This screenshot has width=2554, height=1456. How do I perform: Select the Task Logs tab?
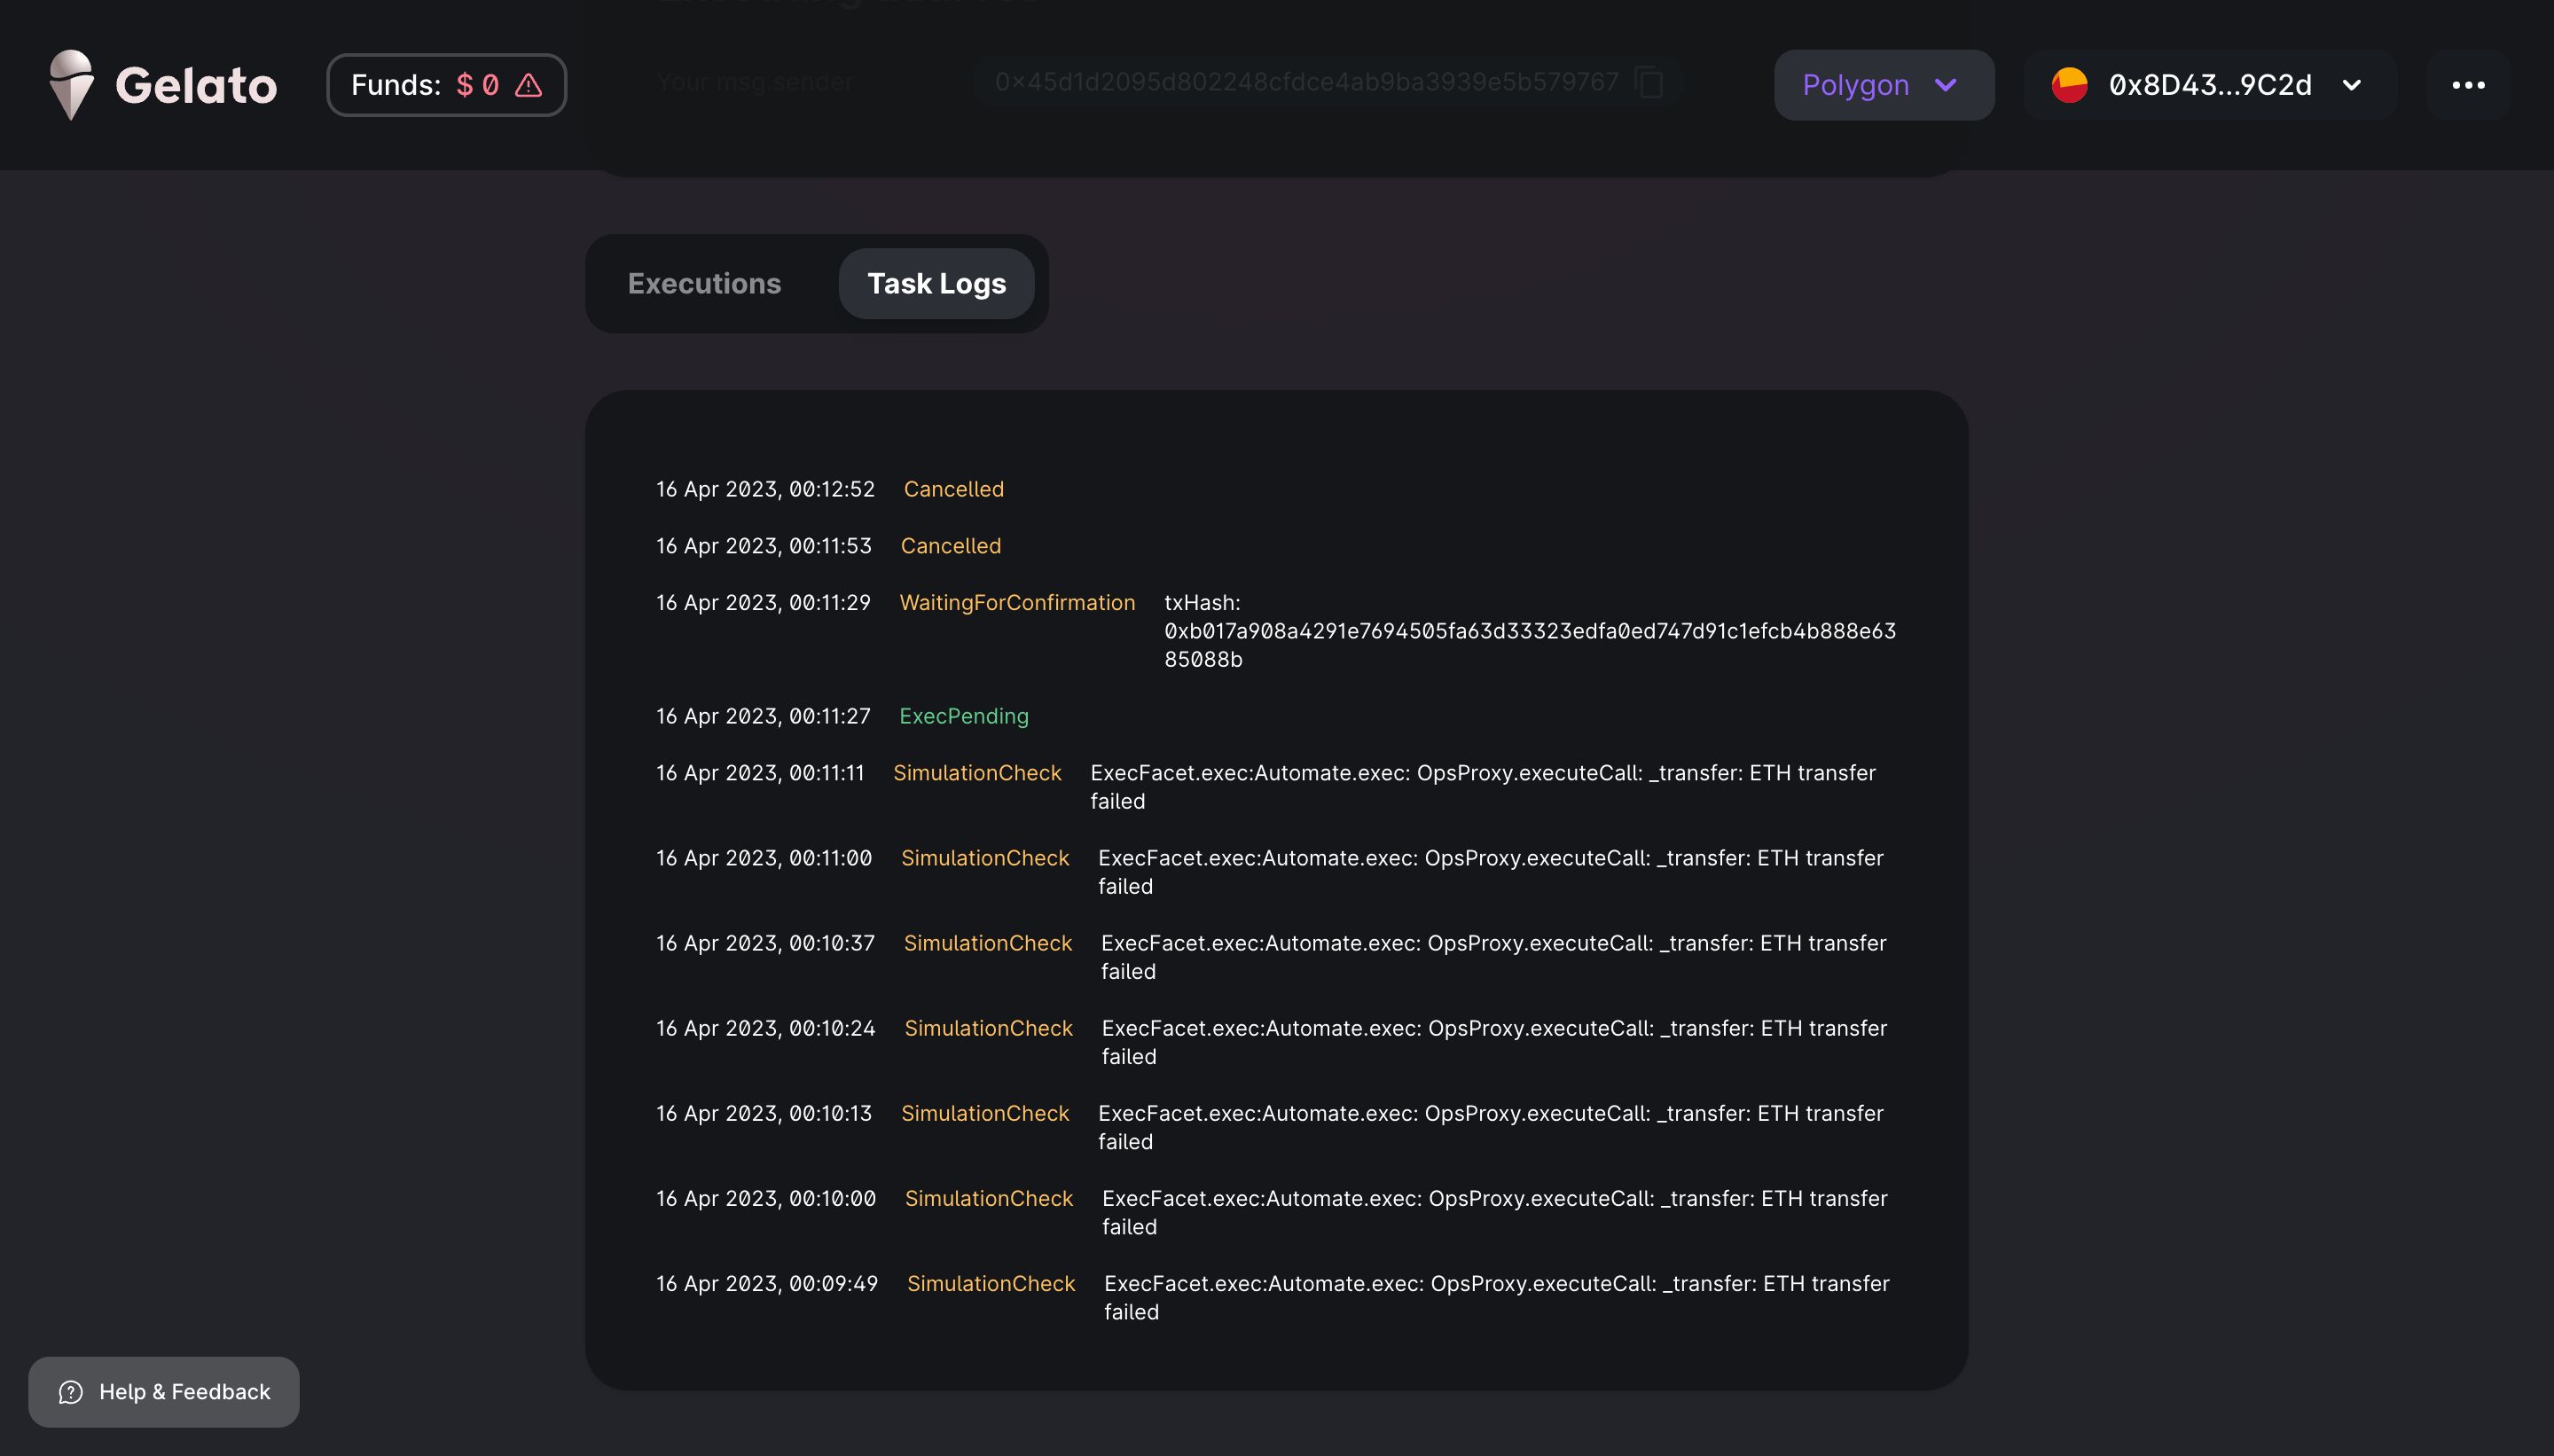click(936, 284)
